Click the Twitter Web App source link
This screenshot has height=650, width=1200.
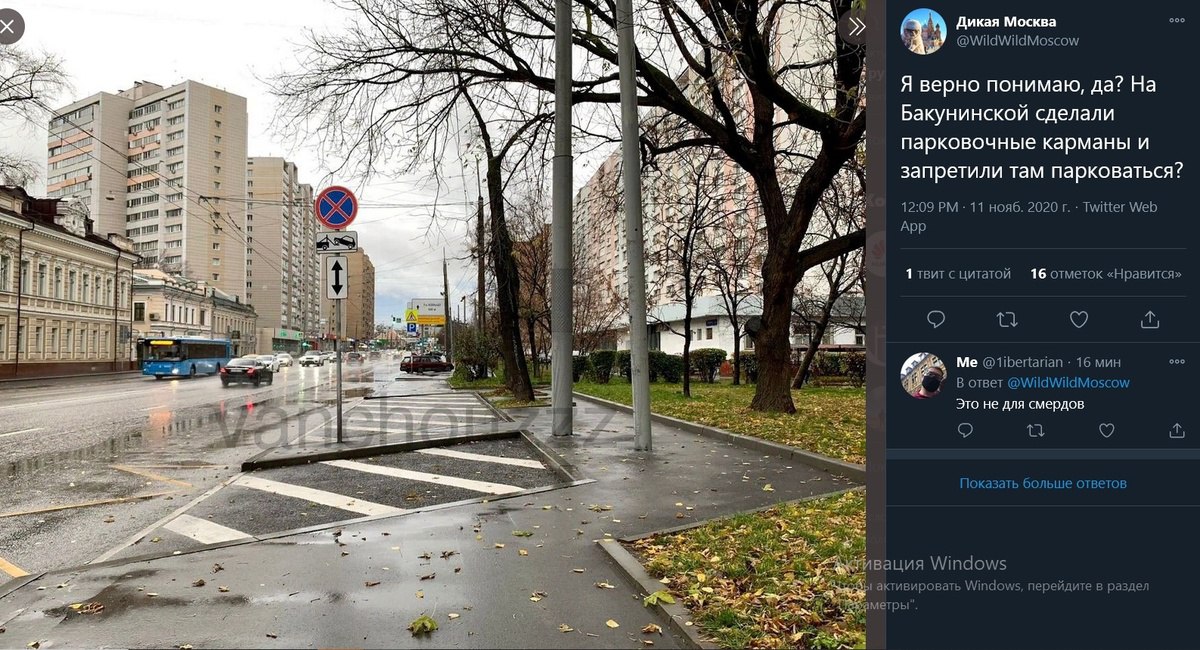tap(1029, 216)
